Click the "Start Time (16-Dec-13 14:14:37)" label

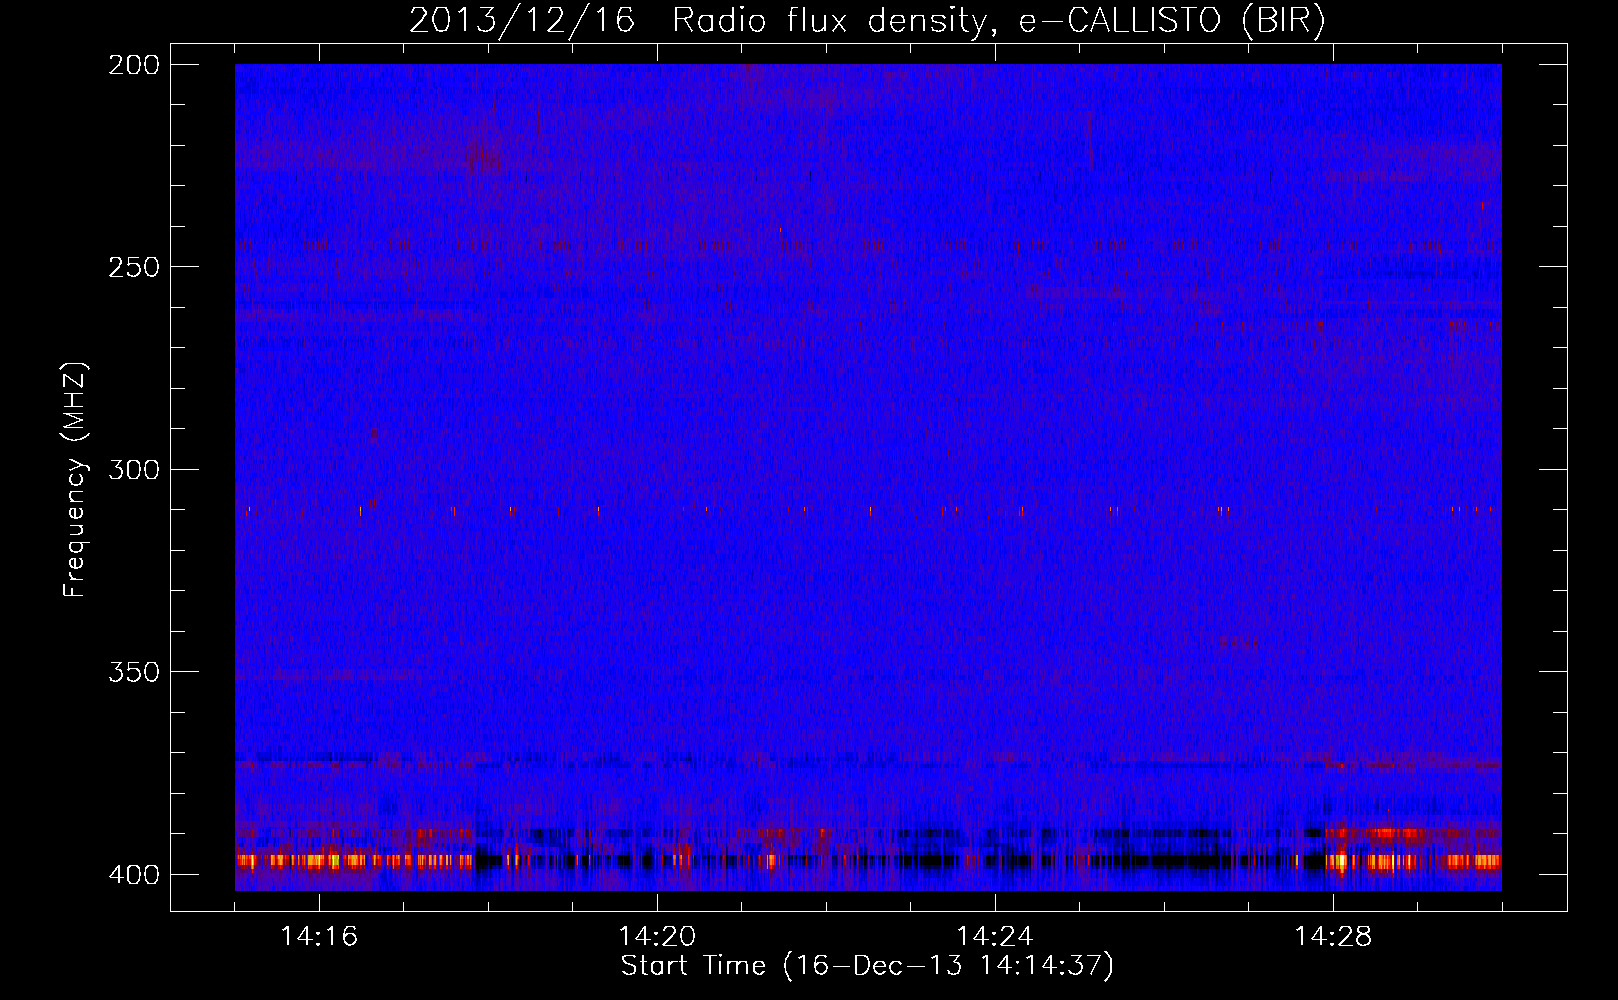(x=867, y=965)
